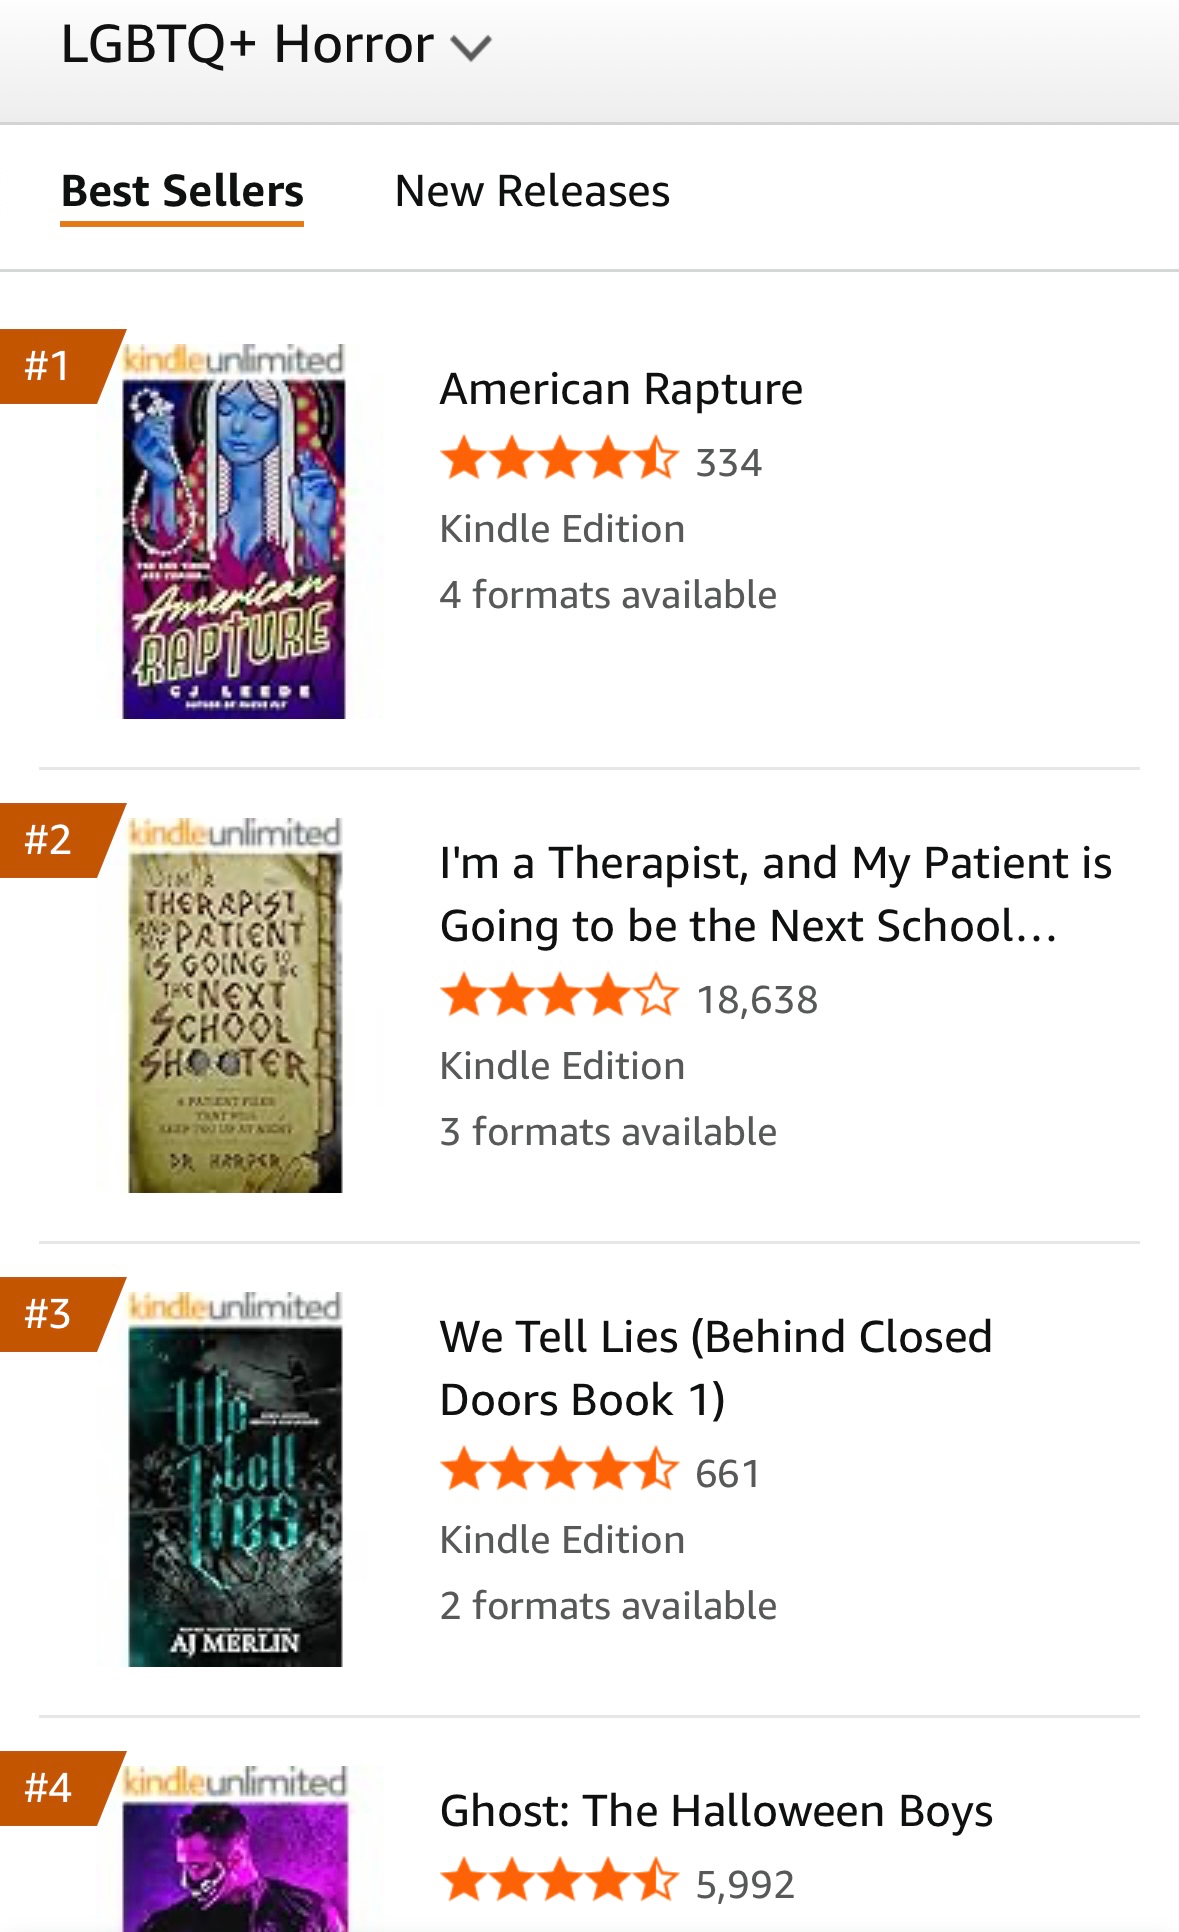Open Ghost: The Halloween Boys title
This screenshot has width=1179, height=1932.
716,1811
